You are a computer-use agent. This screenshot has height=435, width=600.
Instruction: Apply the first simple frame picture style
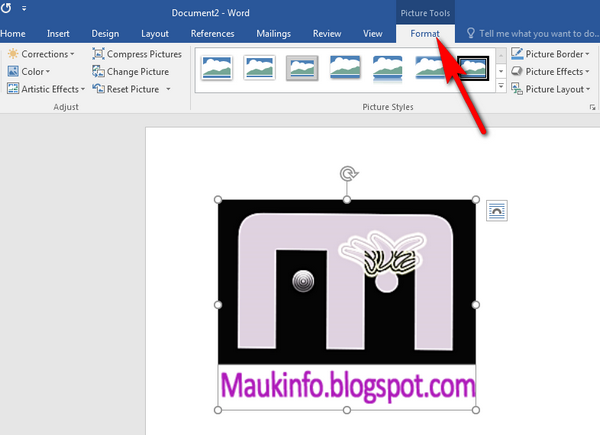(217, 68)
